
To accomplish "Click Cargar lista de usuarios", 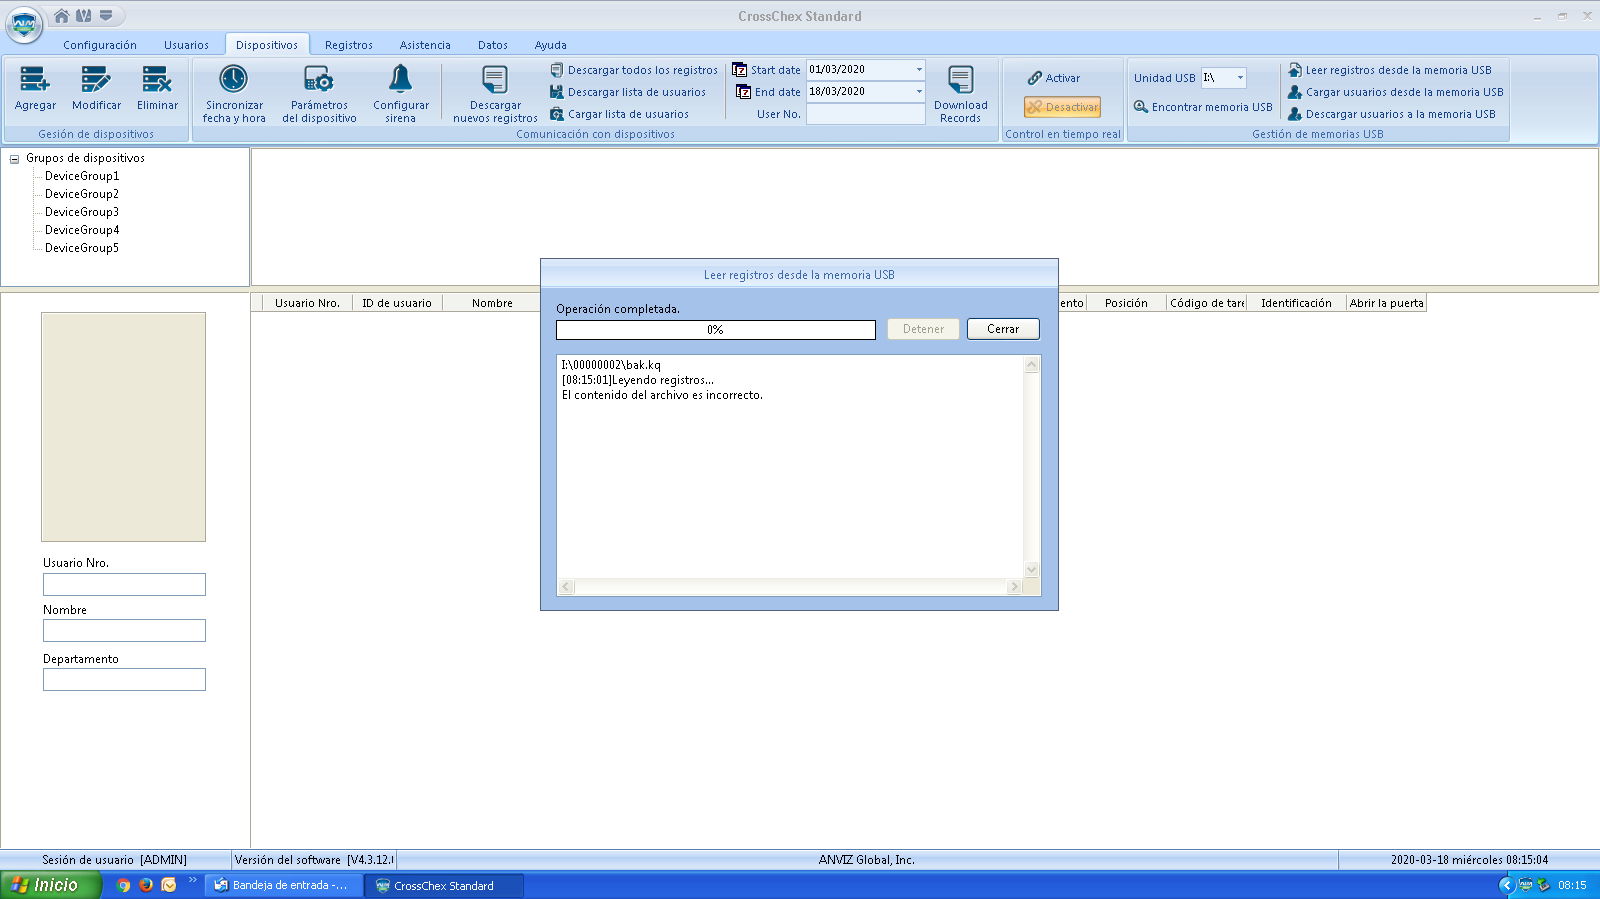I will (x=619, y=114).
